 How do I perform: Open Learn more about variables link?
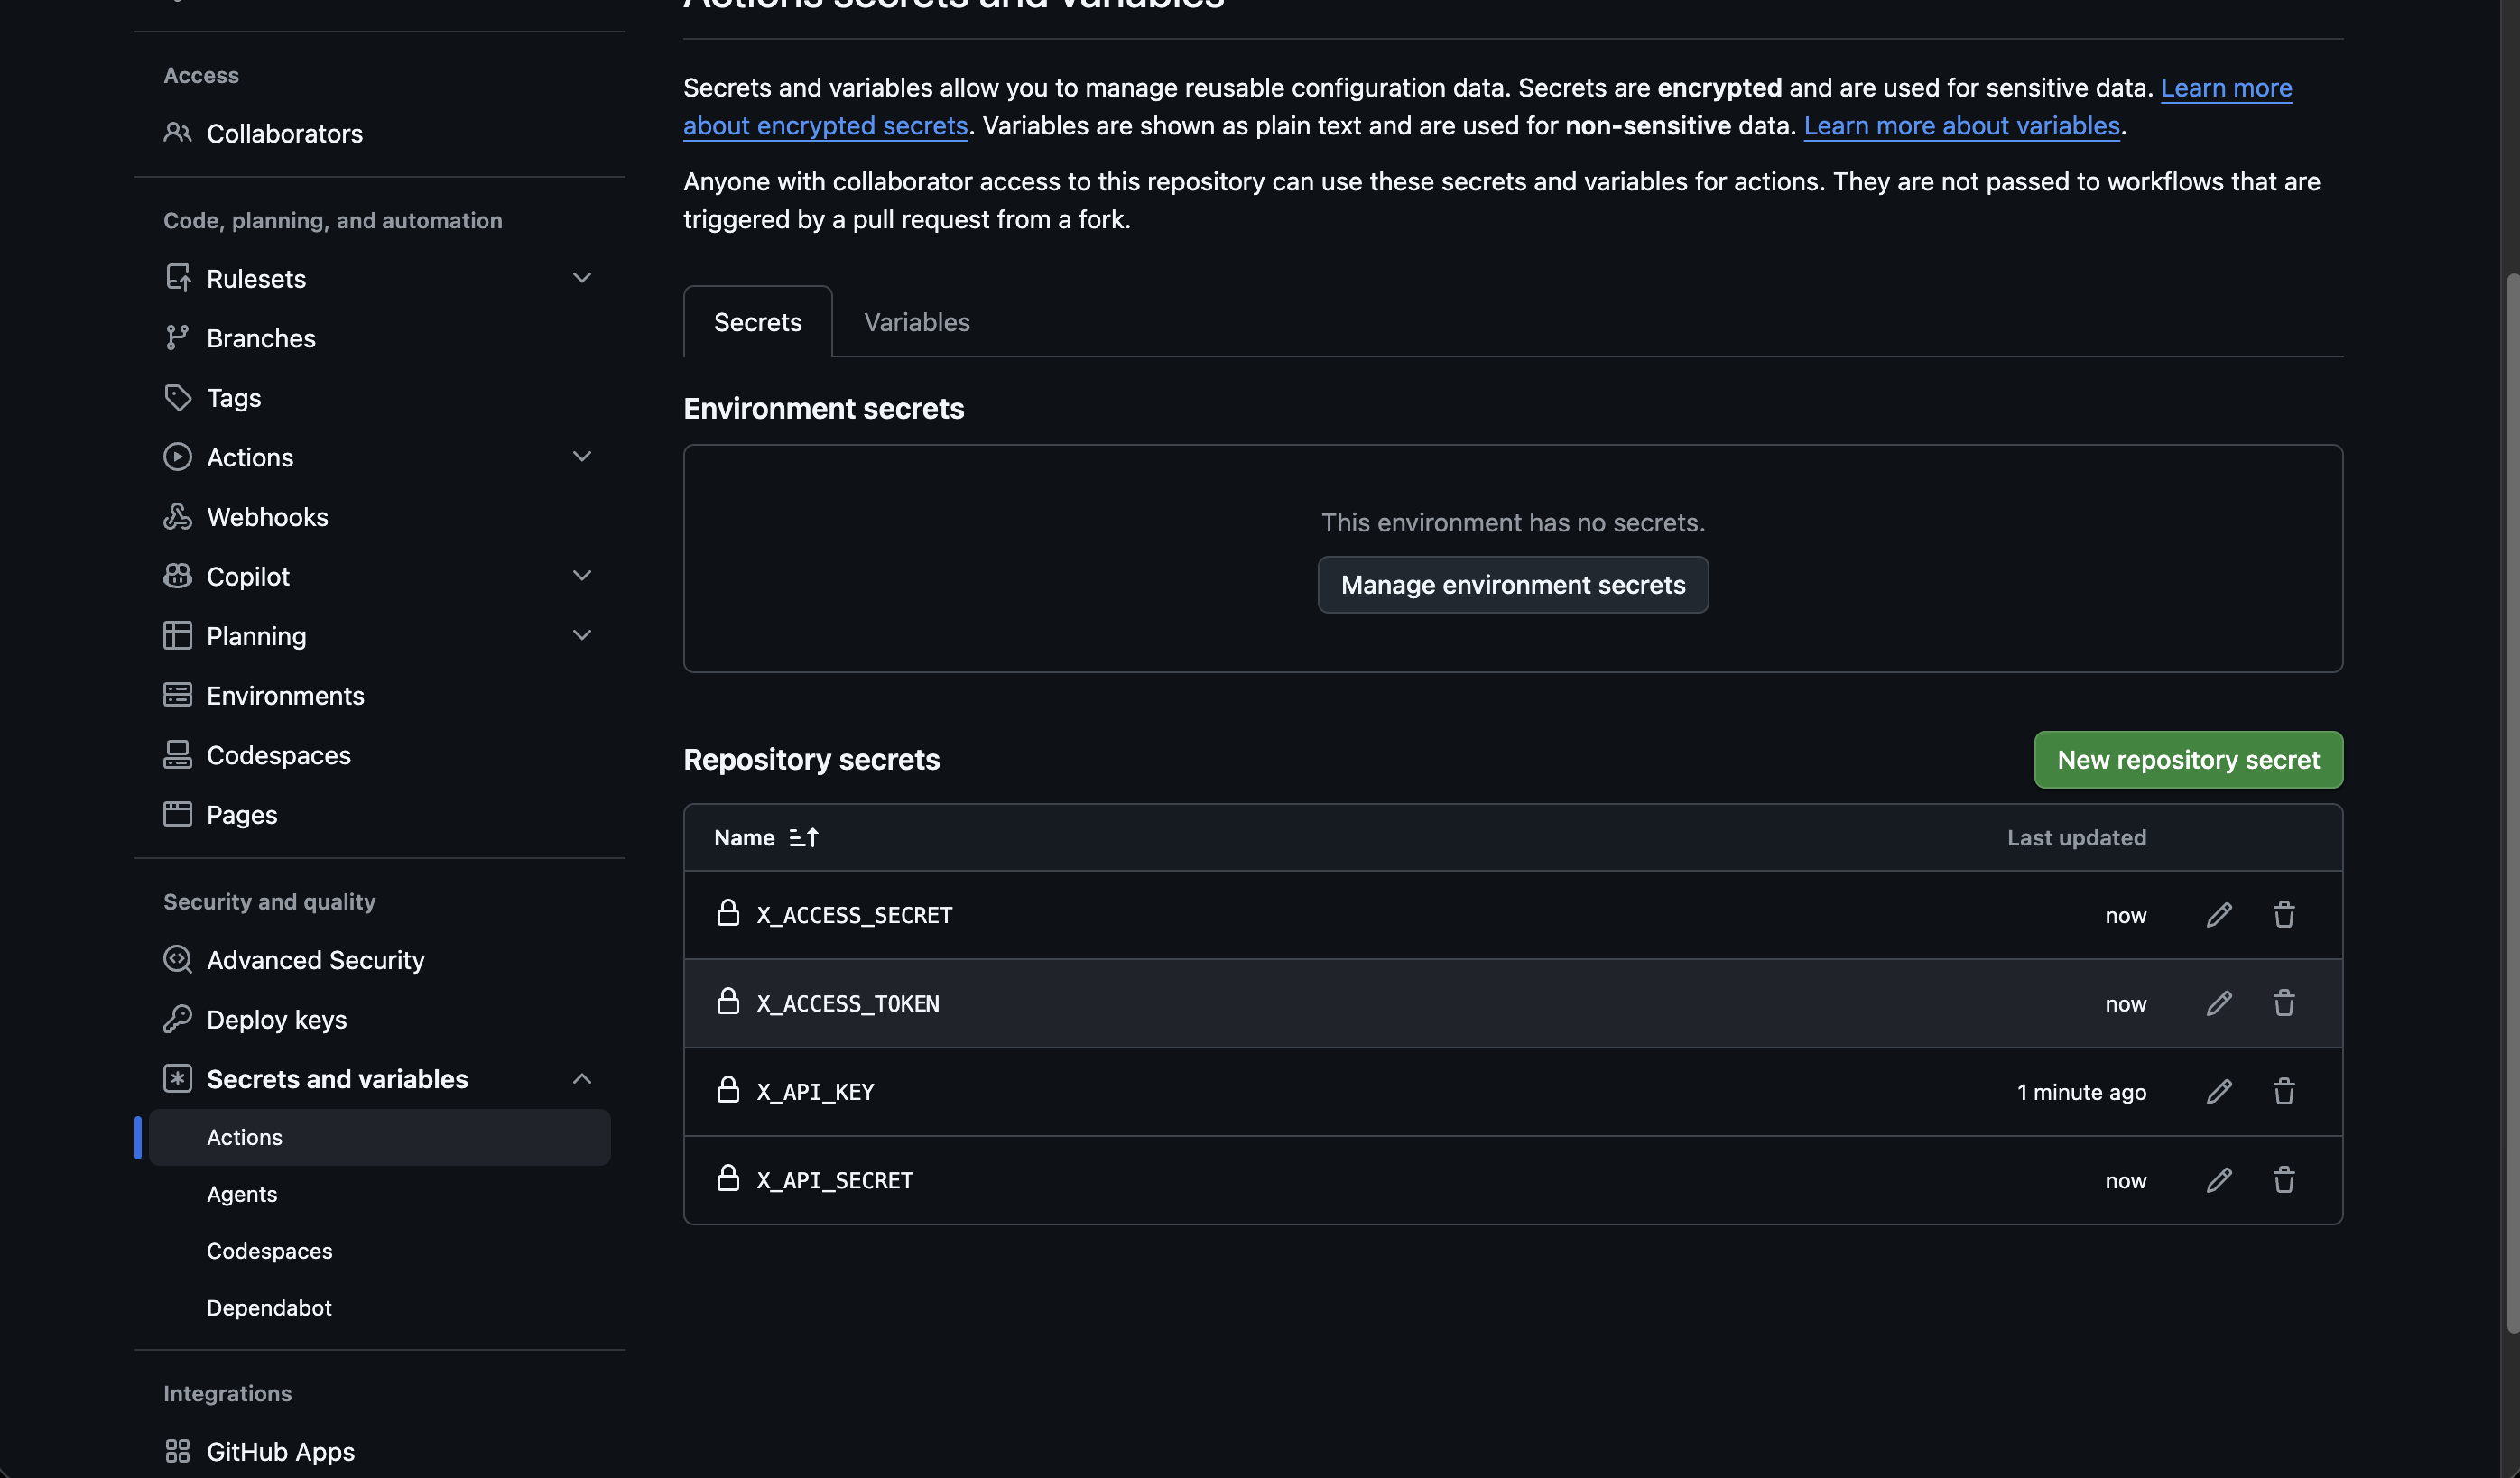click(1961, 126)
